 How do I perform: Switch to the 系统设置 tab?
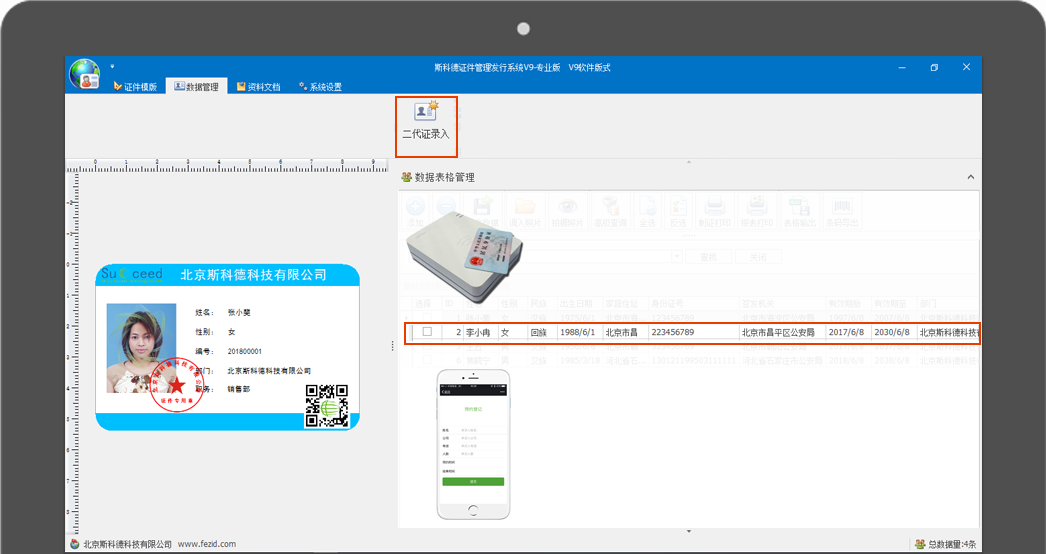320,87
